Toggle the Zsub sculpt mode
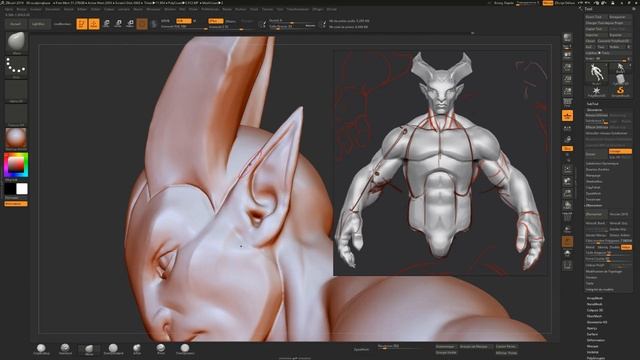 click(x=231, y=21)
